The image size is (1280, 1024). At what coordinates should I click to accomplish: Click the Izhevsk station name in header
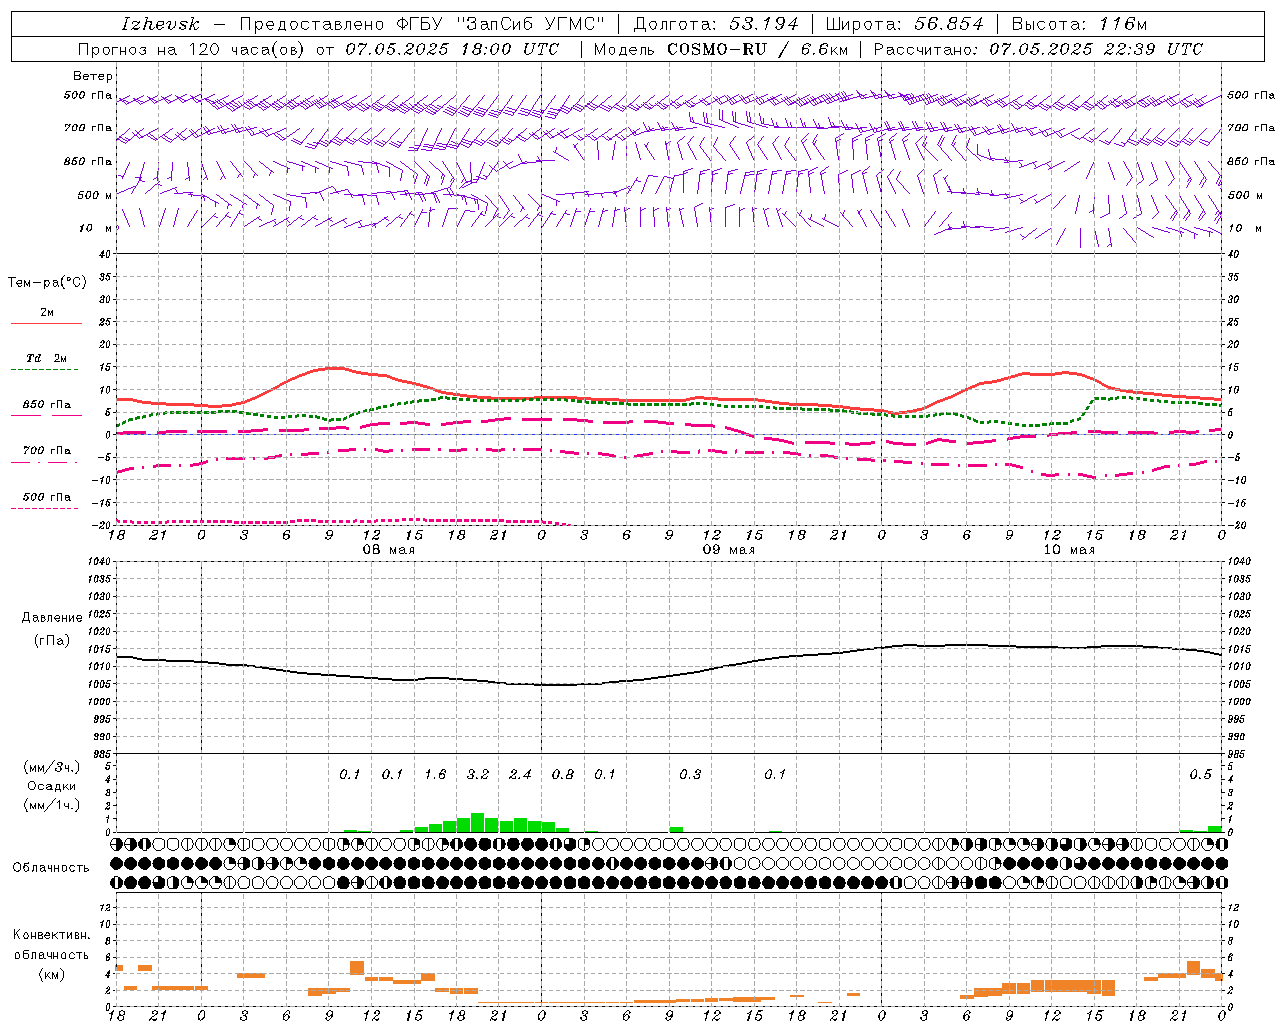click(161, 24)
